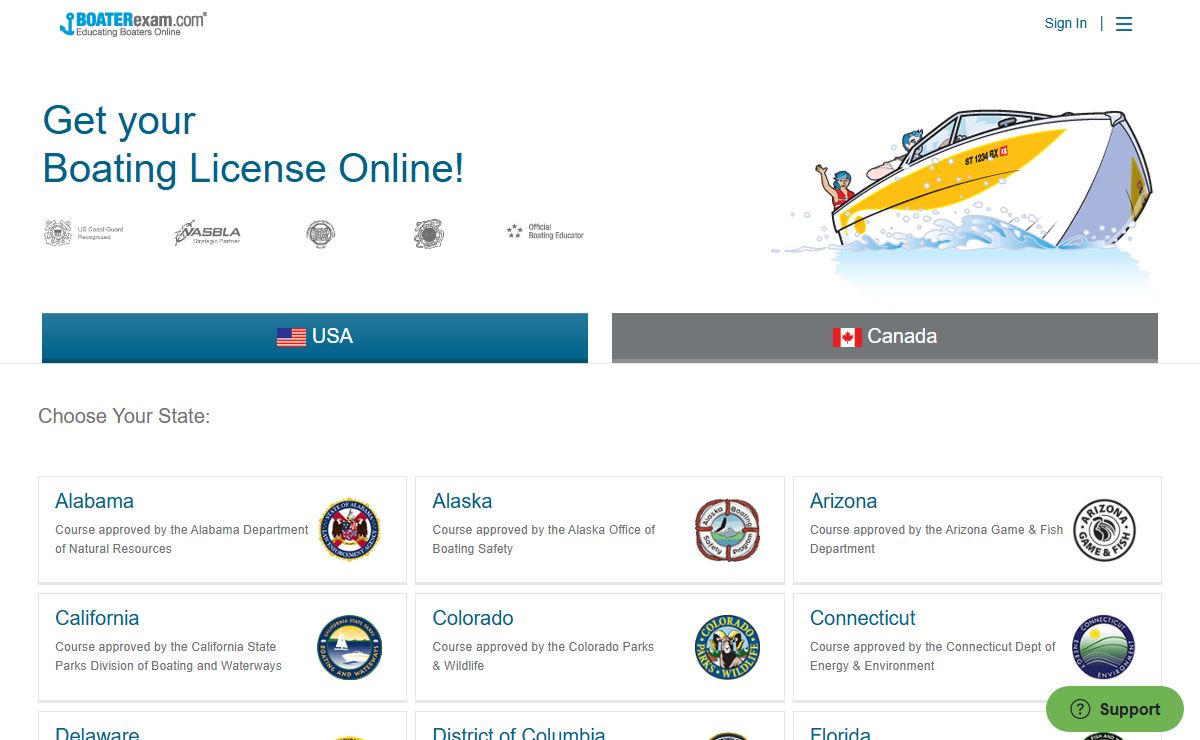Click the Alaska Office of Boating Safety description

(544, 539)
